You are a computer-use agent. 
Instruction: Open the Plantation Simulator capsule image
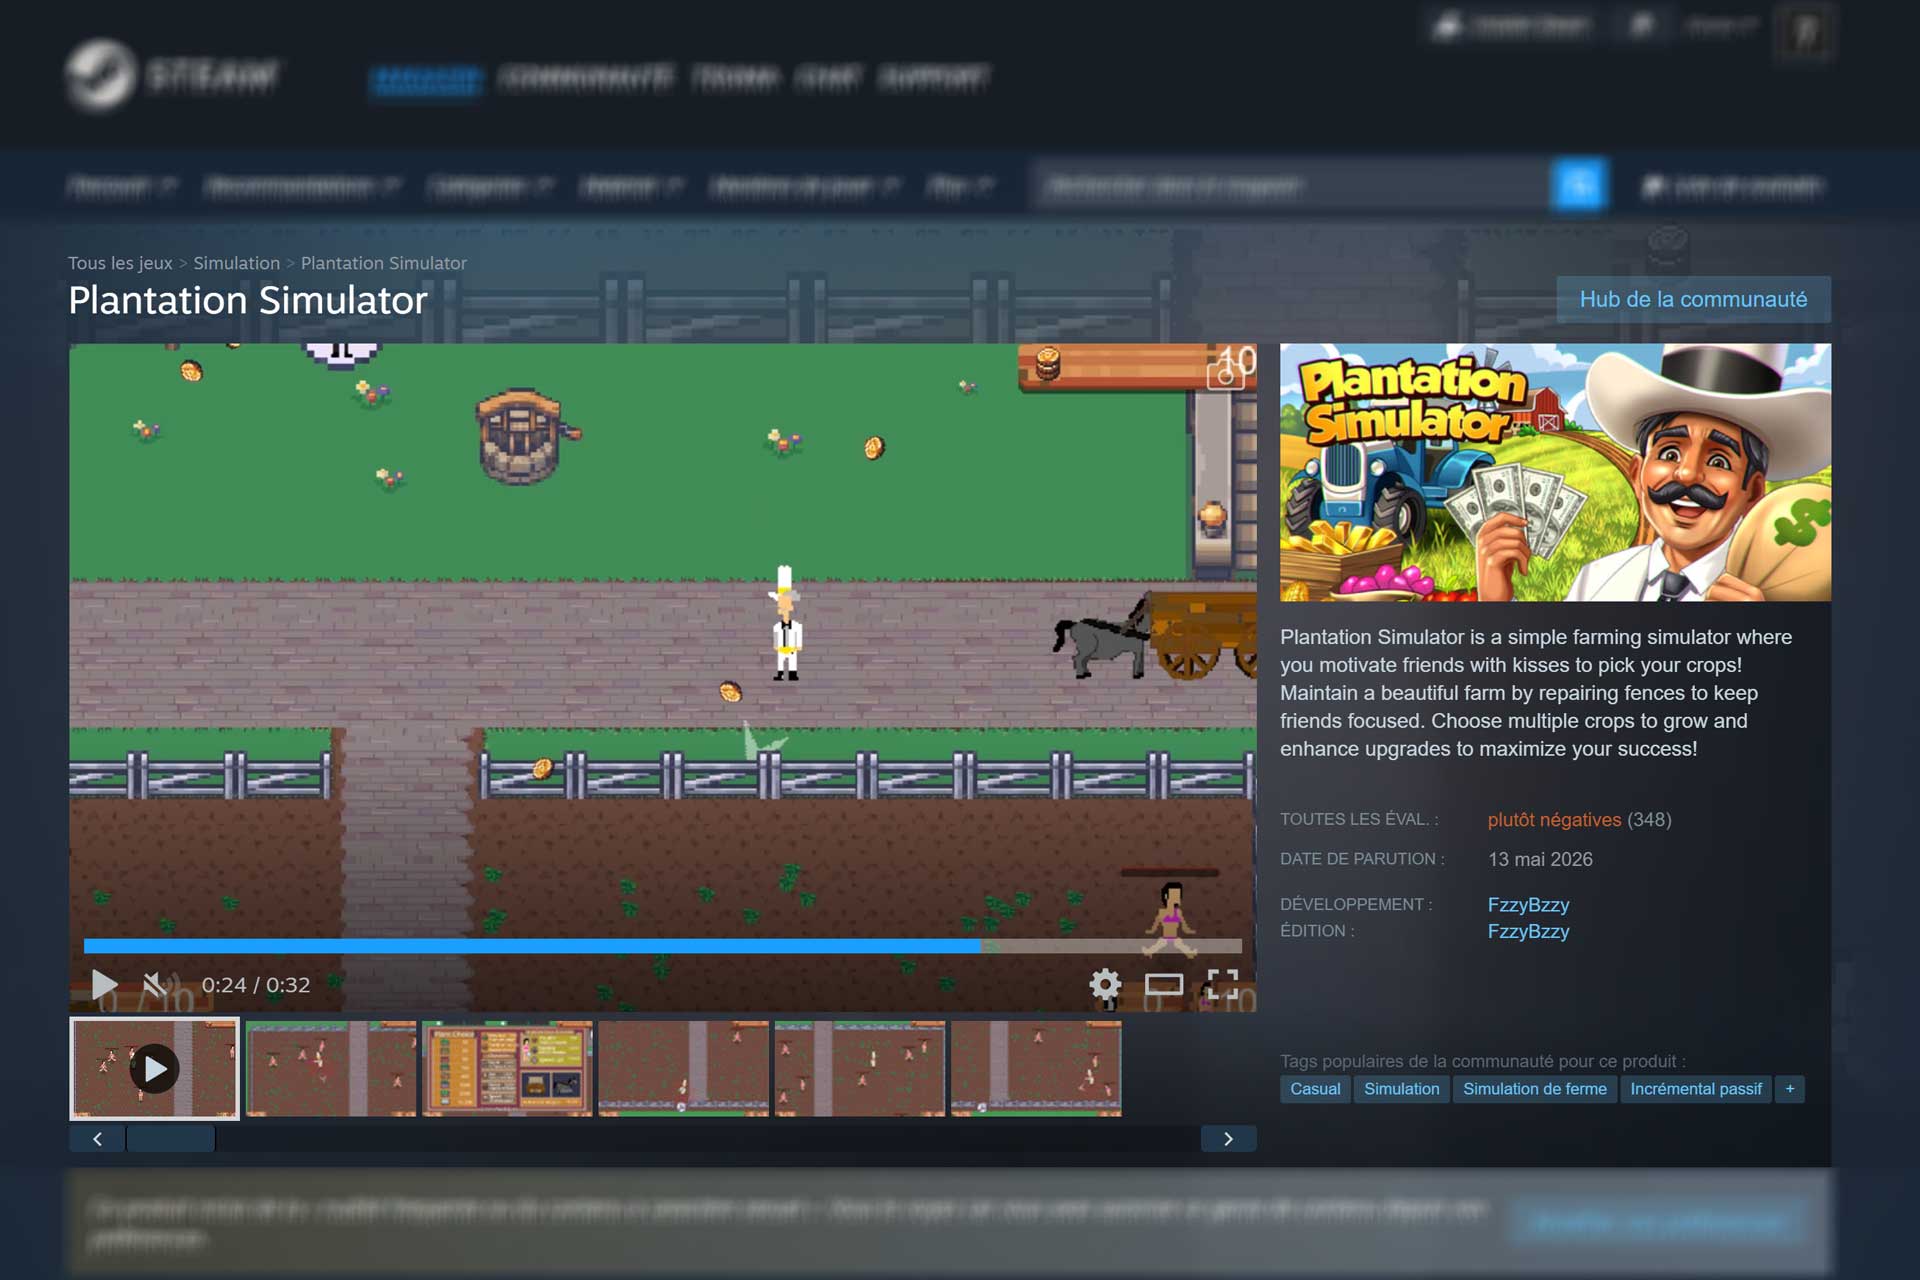pos(1555,472)
